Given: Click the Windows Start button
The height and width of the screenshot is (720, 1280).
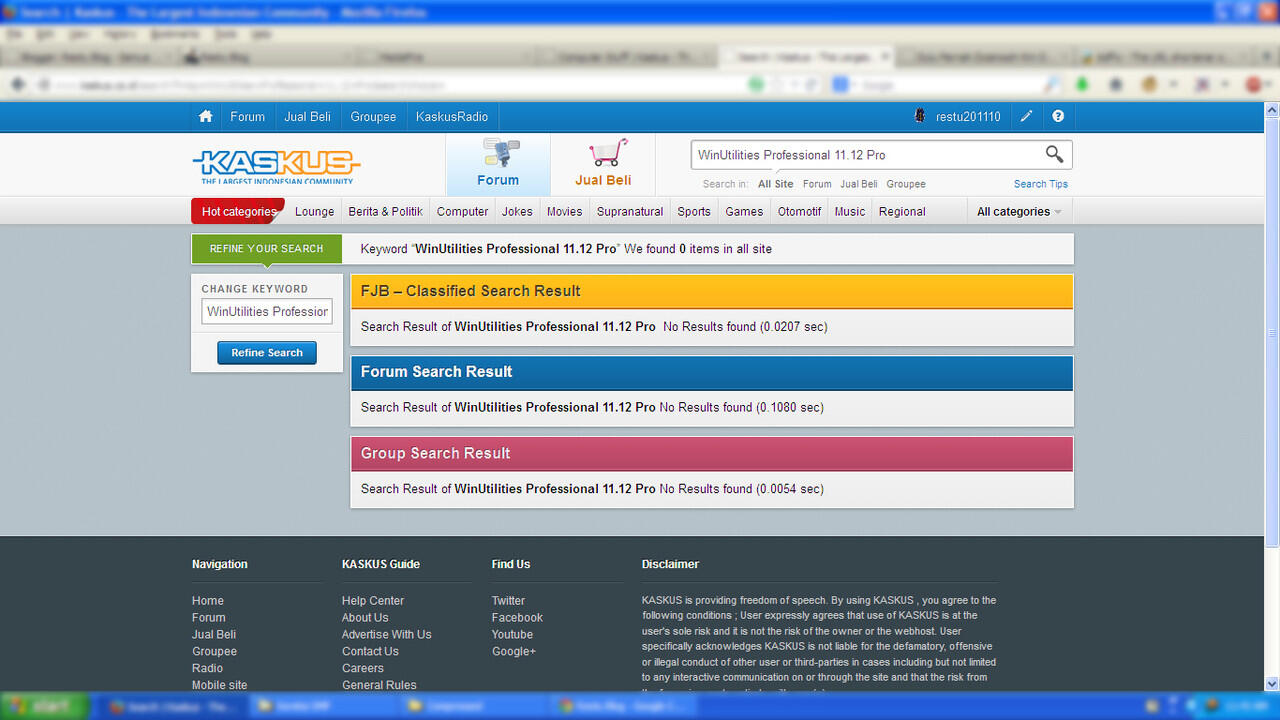Looking at the screenshot, I should tap(45, 706).
